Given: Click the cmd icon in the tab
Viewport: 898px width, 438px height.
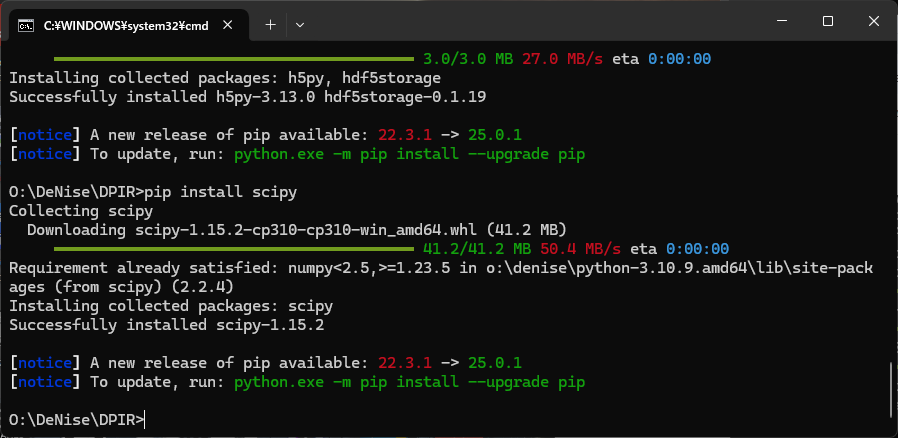Looking at the screenshot, I should tap(25, 25).
